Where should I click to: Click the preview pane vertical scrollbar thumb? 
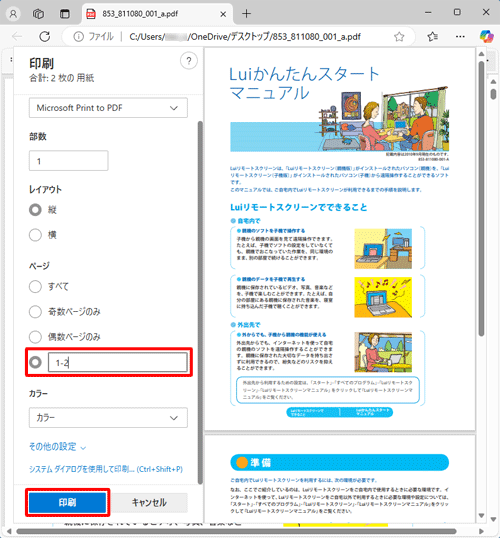481,199
